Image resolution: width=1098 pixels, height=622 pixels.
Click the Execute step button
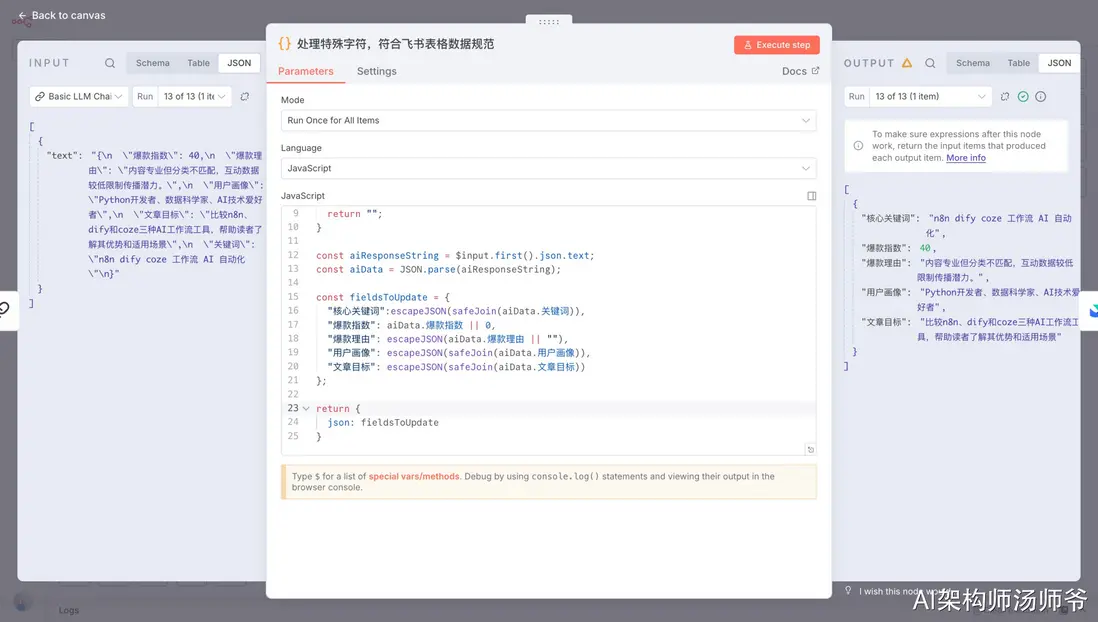point(776,45)
